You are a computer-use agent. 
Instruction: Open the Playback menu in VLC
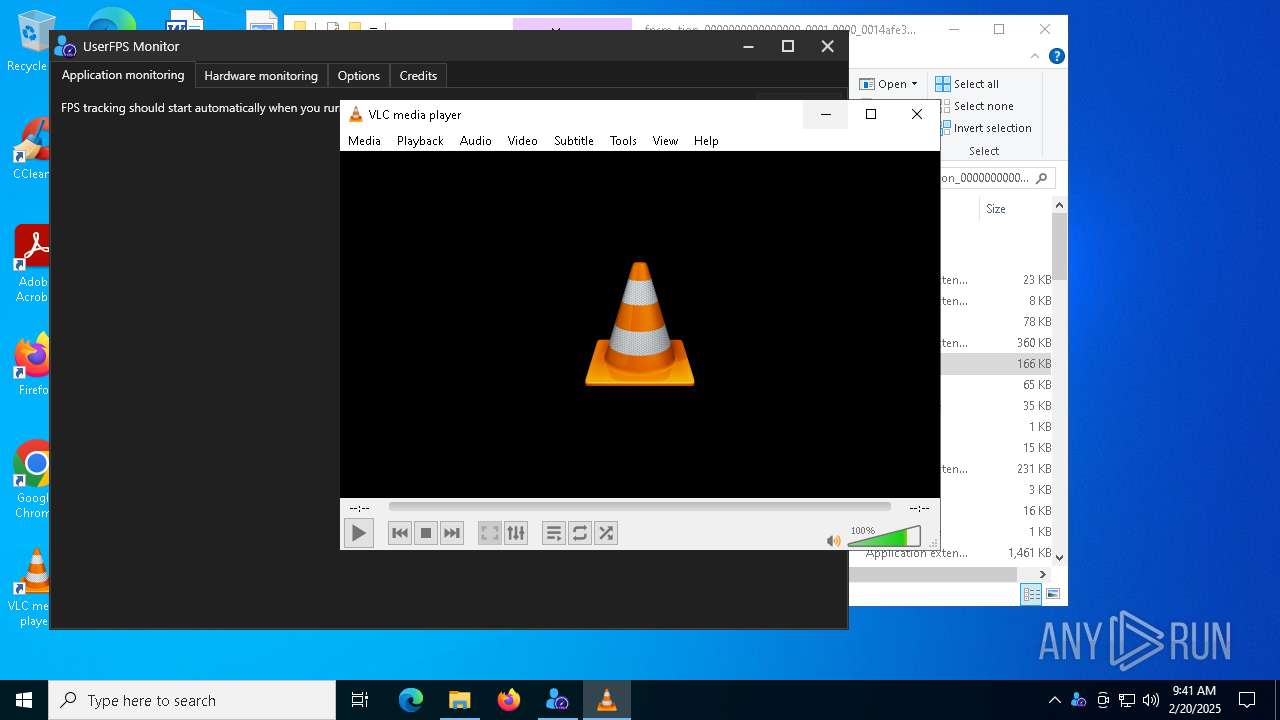point(420,141)
